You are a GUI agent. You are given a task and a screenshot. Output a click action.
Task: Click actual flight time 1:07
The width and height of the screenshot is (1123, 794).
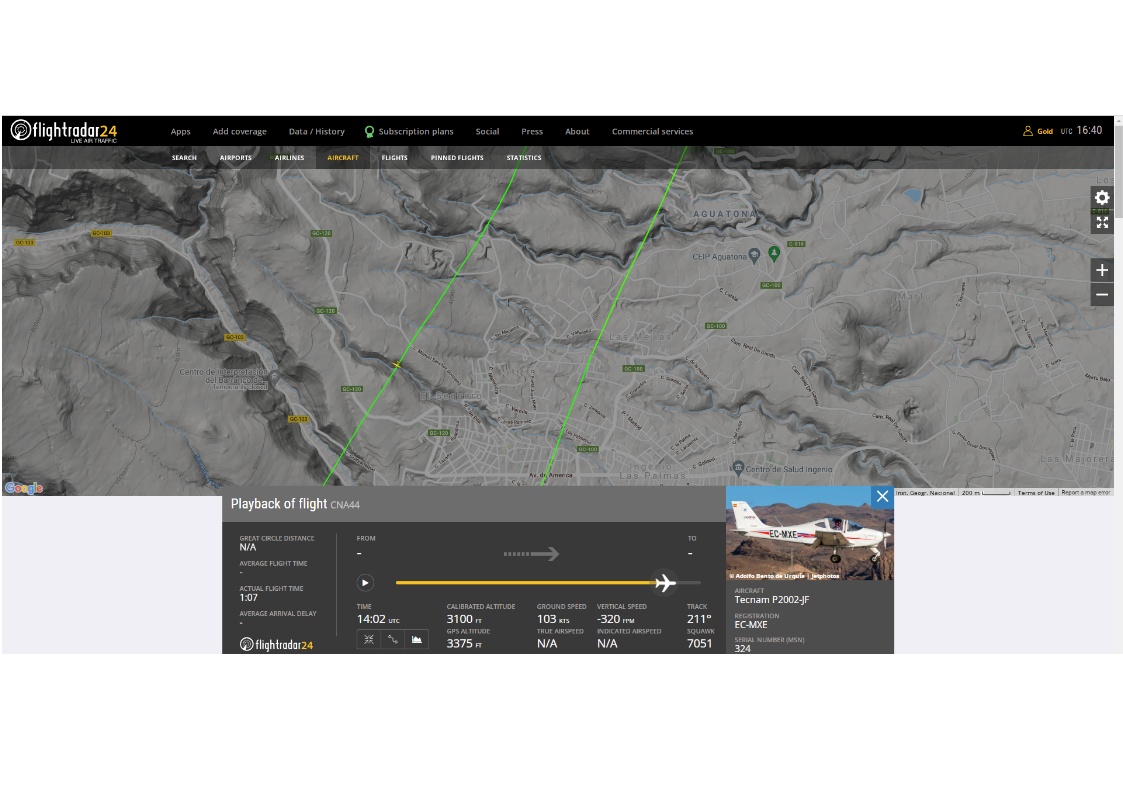(x=249, y=597)
